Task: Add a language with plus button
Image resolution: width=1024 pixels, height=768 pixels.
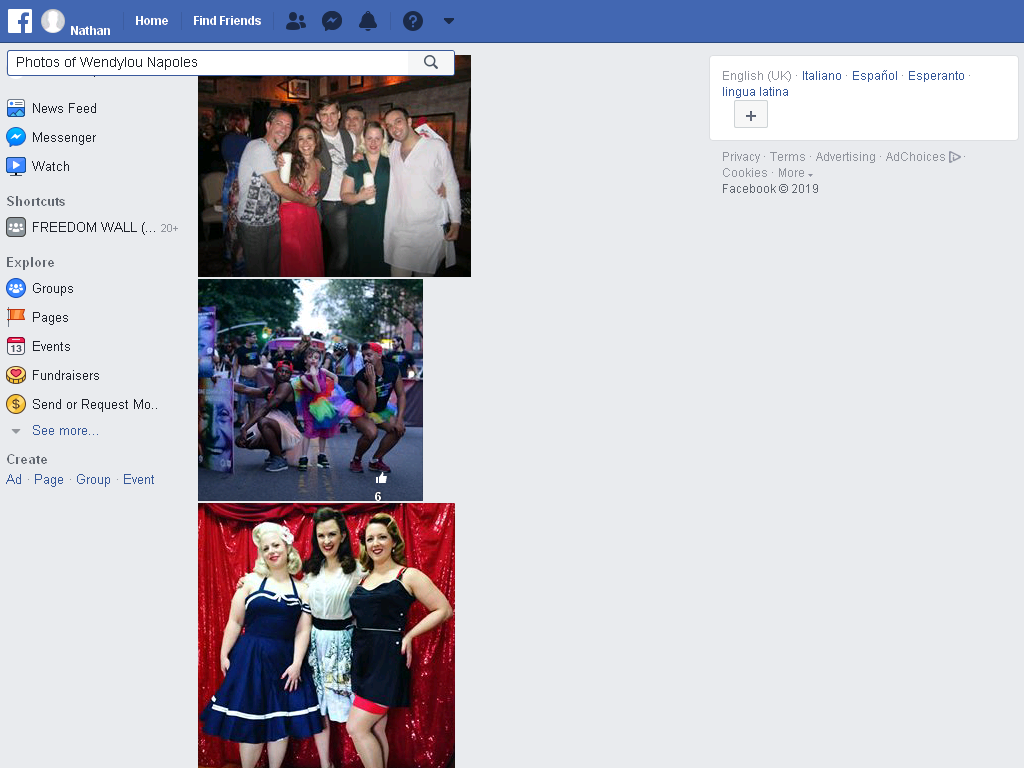Action: (x=751, y=116)
